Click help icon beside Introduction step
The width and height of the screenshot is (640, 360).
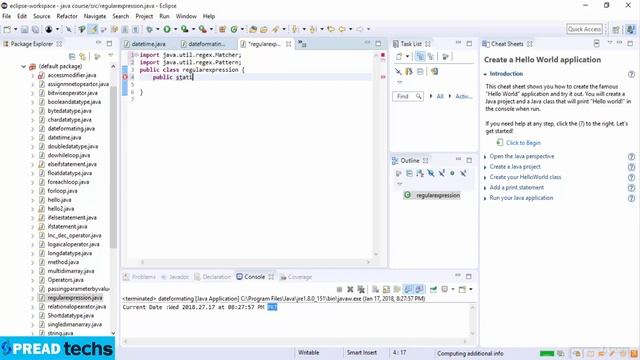coord(631,74)
